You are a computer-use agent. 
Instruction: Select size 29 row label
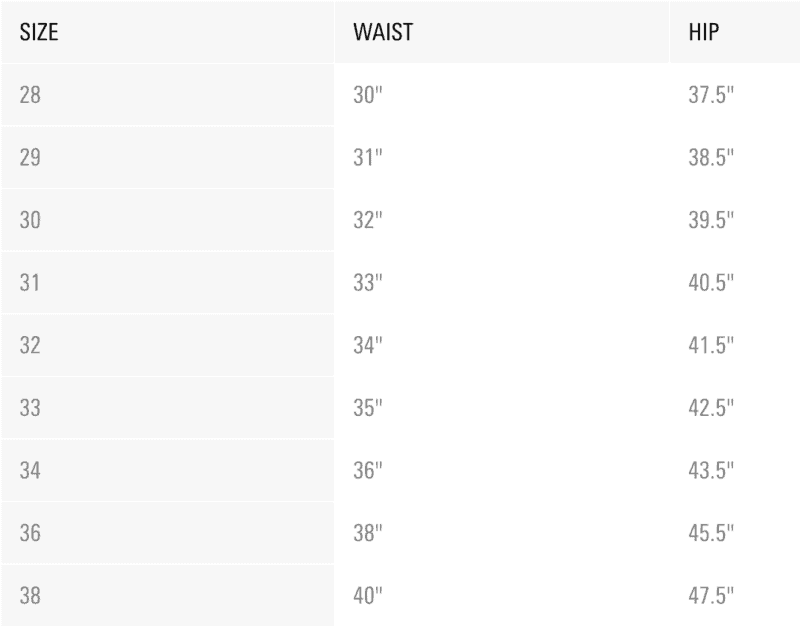coord(30,158)
